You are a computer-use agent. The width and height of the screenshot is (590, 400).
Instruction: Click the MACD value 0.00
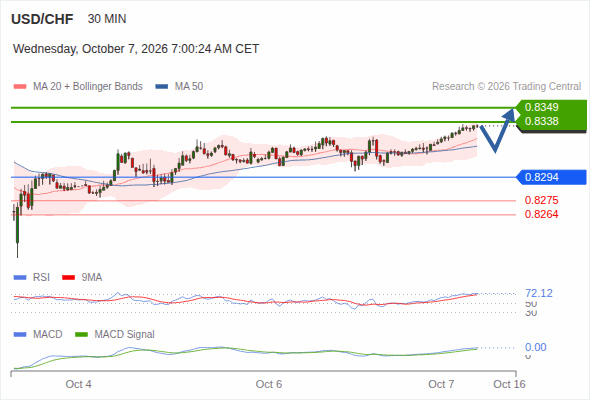[x=535, y=347]
